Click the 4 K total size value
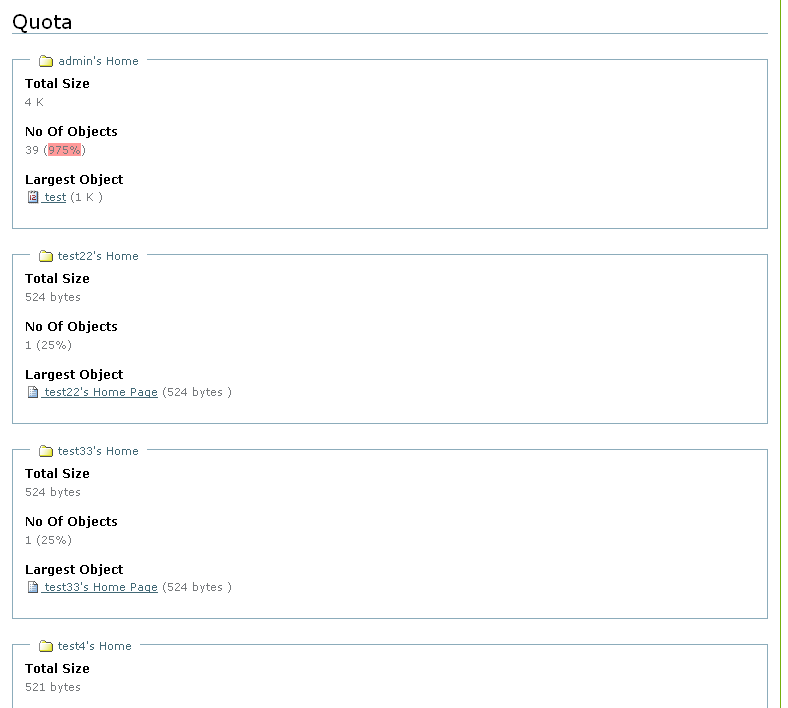This screenshot has height=708, width=788. (34, 102)
